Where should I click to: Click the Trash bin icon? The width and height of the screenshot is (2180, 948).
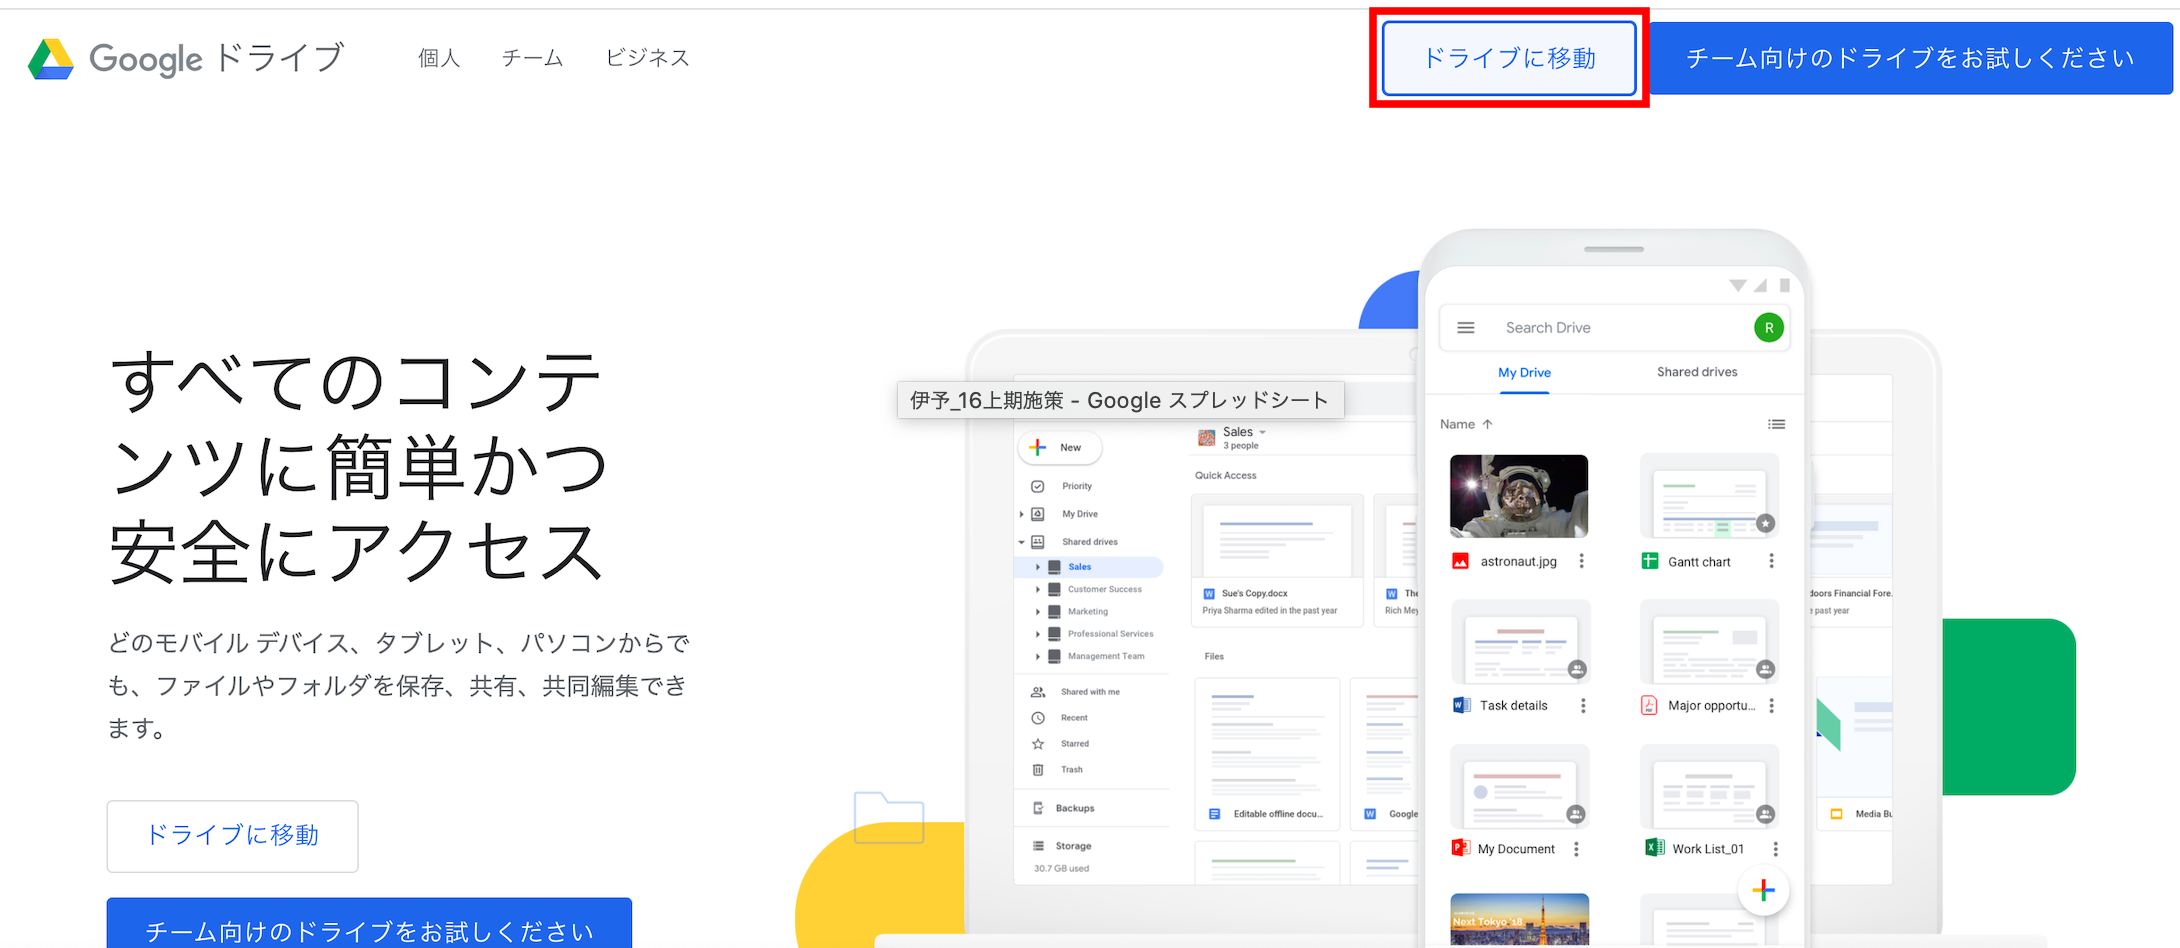[x=1038, y=770]
